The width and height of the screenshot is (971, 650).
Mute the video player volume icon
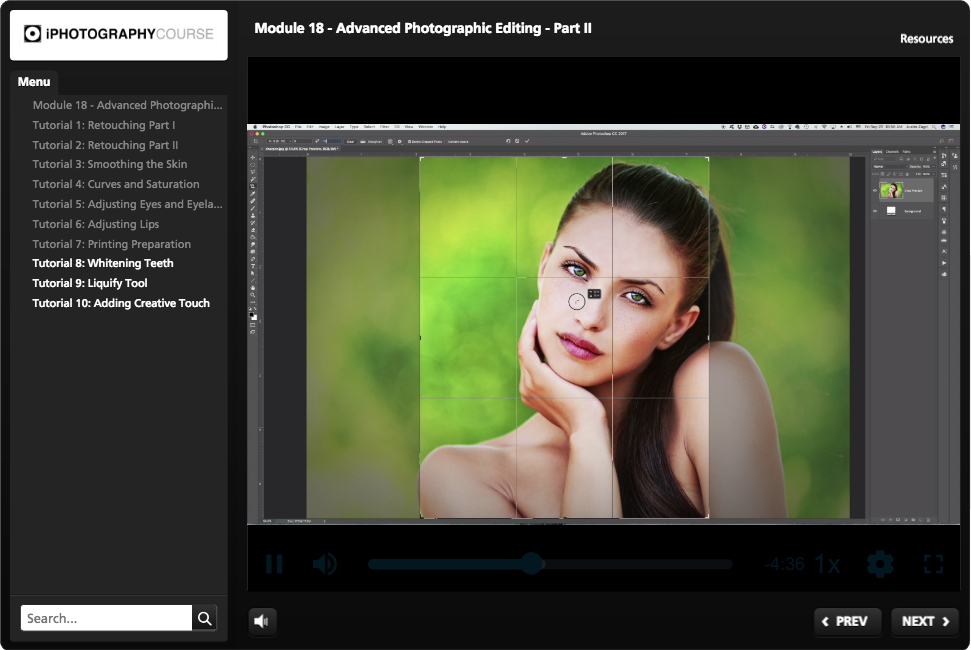pyautogui.click(x=324, y=564)
